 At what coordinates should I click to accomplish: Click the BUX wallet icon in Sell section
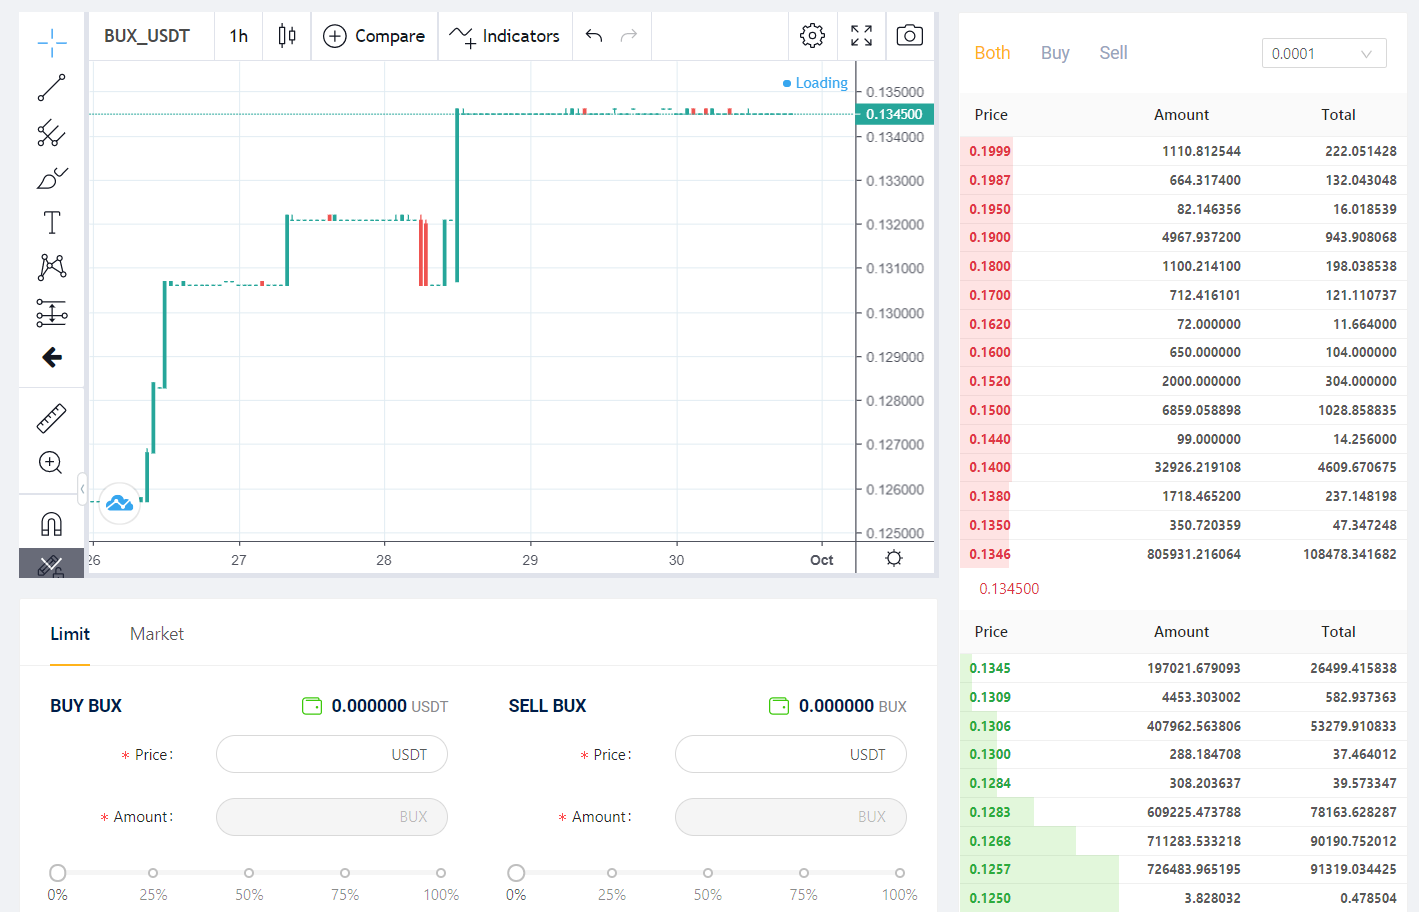click(x=779, y=706)
